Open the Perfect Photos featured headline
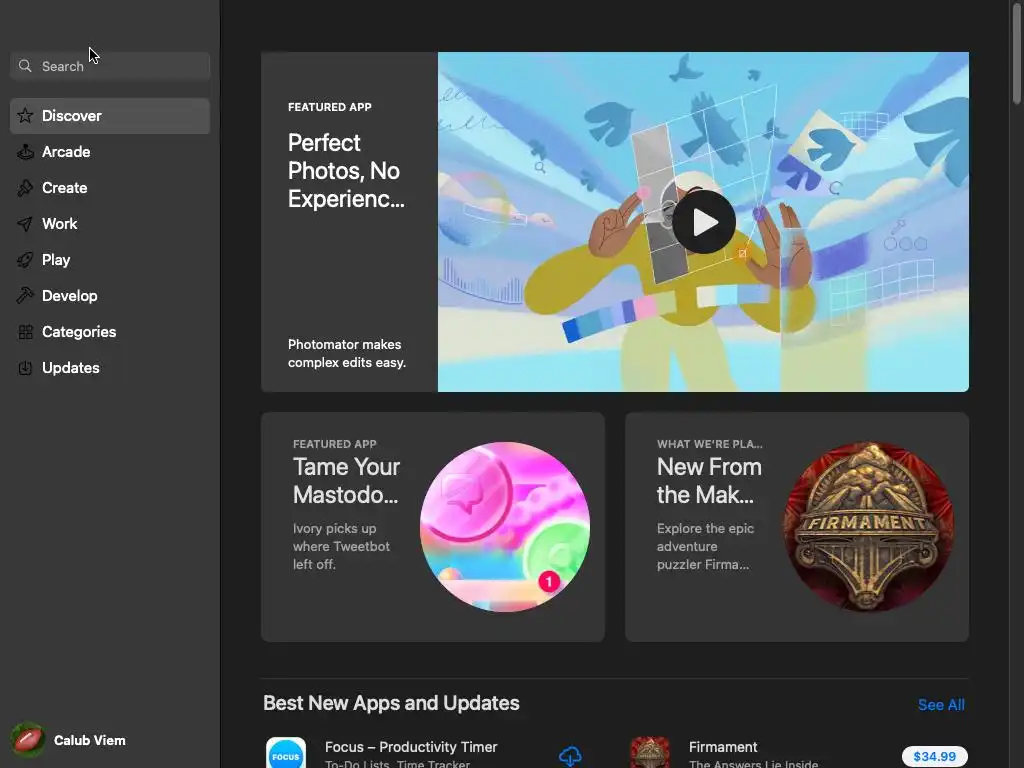1024x768 pixels. tap(346, 170)
